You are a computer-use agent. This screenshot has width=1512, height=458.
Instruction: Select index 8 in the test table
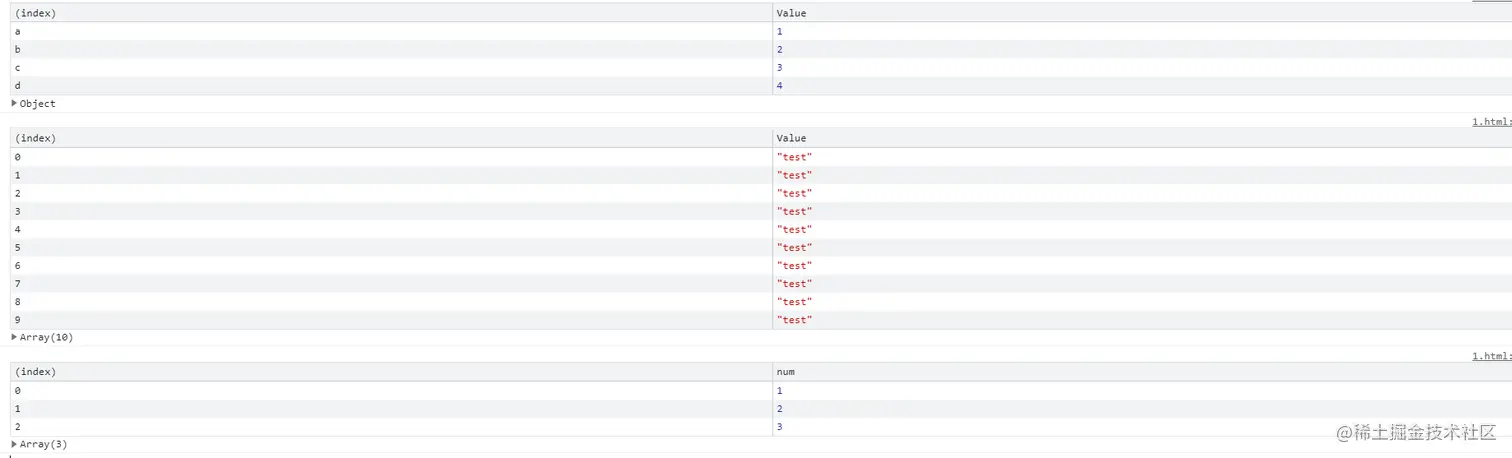(17, 302)
